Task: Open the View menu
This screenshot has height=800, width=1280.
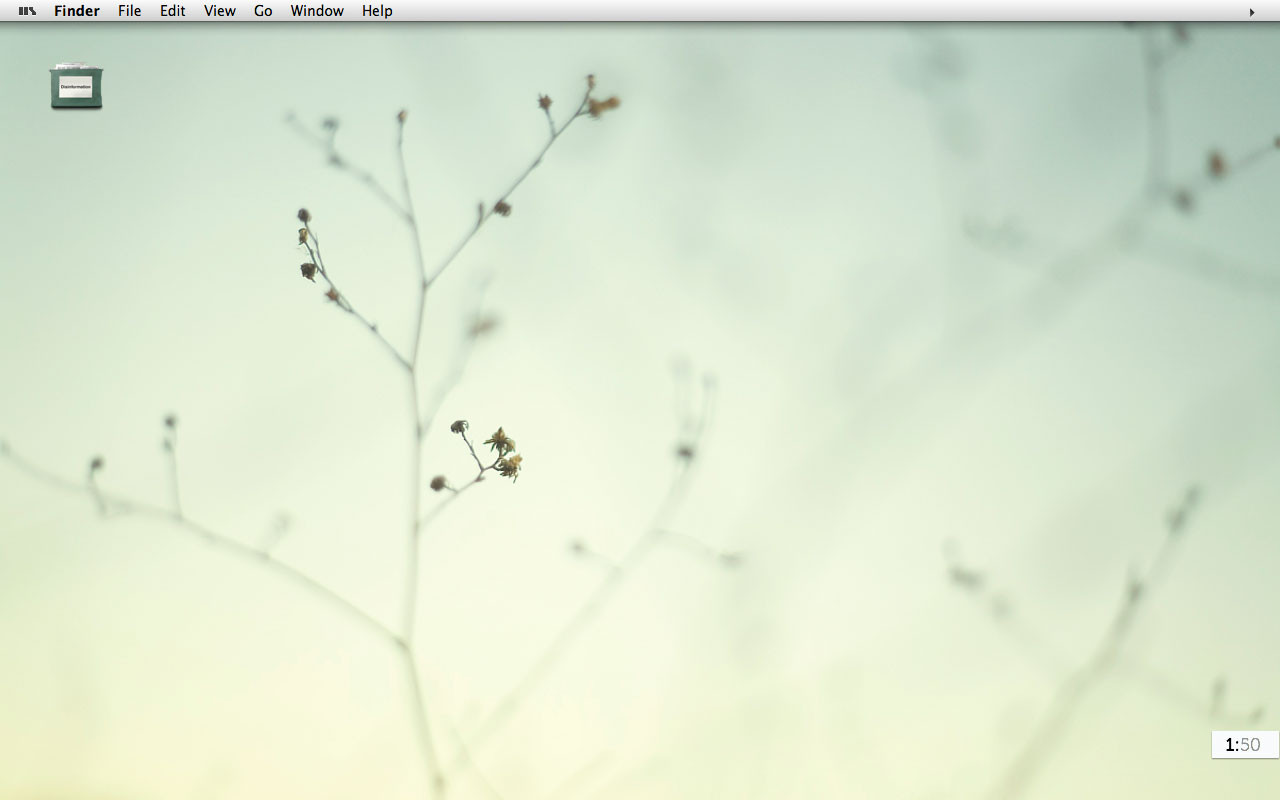Action: (220, 11)
